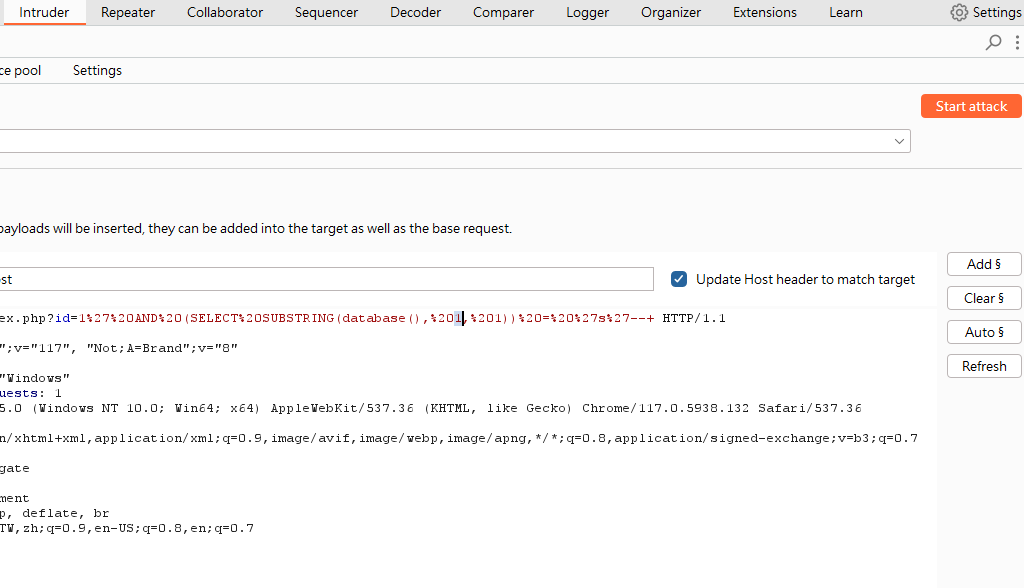
Task: Open the three-dot options menu
Action: pyautogui.click(x=1017, y=42)
